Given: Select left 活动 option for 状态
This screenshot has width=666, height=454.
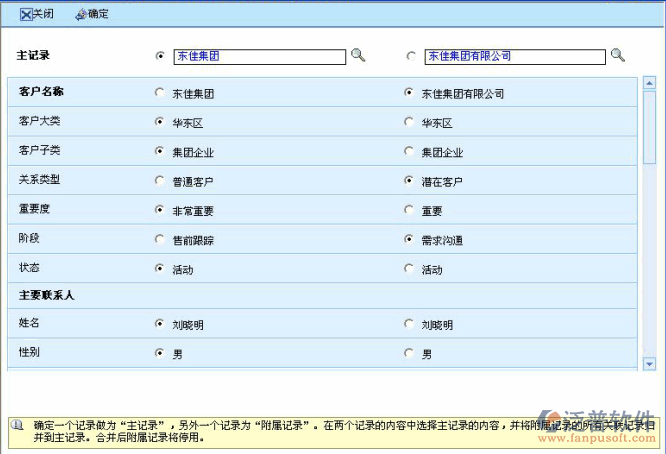Looking at the screenshot, I should 160,268.
